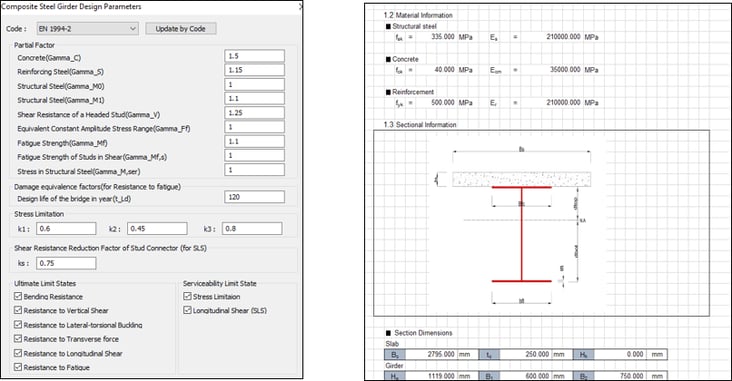
Task: Toggle the Stress Limitation SLS checkbox
Action: pyautogui.click(x=188, y=296)
